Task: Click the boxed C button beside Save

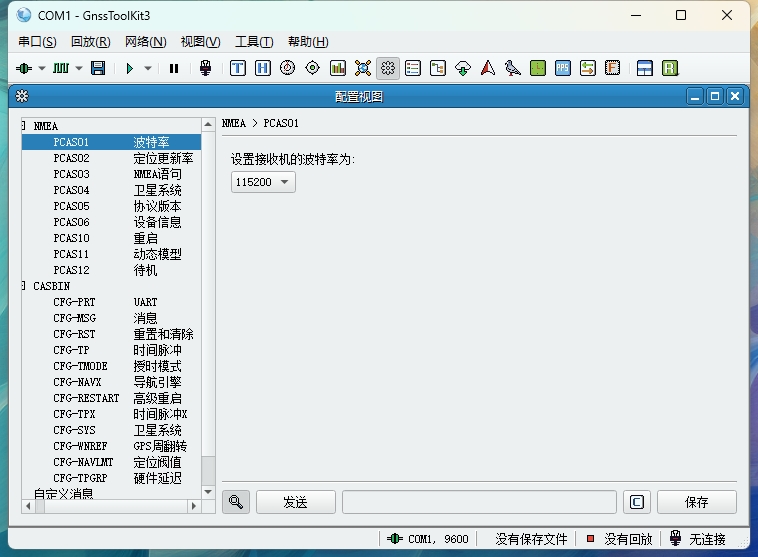Action: 637,502
